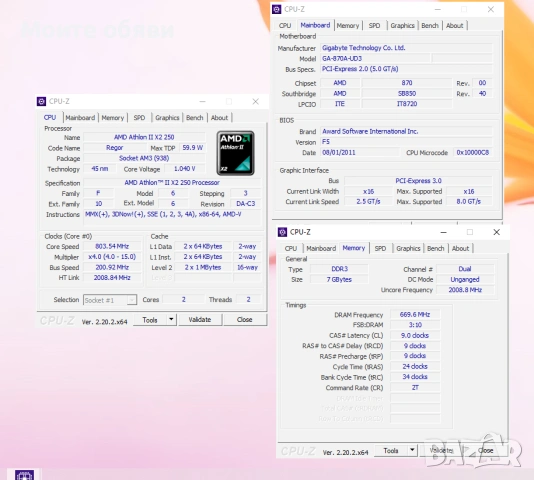
Task: Open the Tools dropdown arrow in Memory window
Action: (x=412, y=450)
